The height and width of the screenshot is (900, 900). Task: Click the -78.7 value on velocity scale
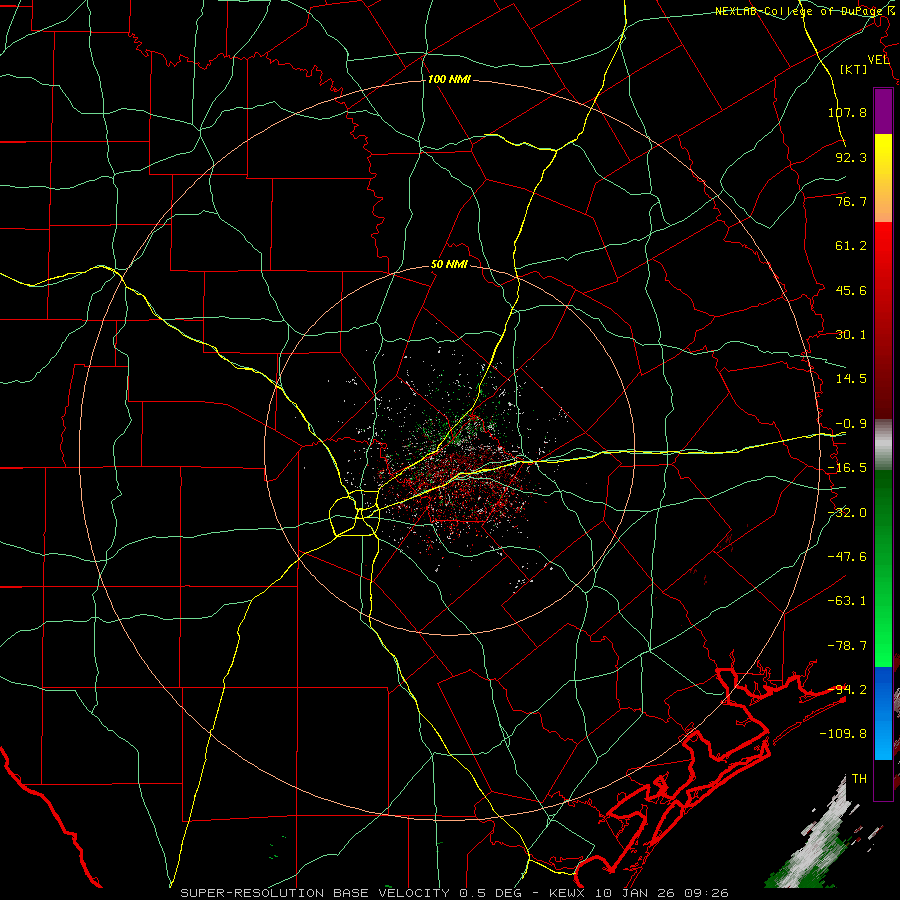tap(847, 646)
